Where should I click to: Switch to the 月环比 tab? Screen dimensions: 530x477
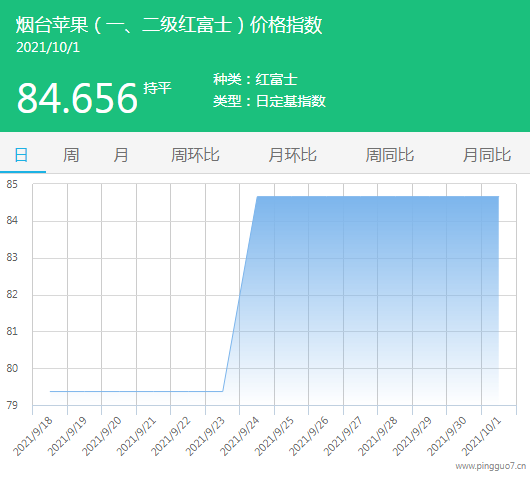[x=292, y=155]
